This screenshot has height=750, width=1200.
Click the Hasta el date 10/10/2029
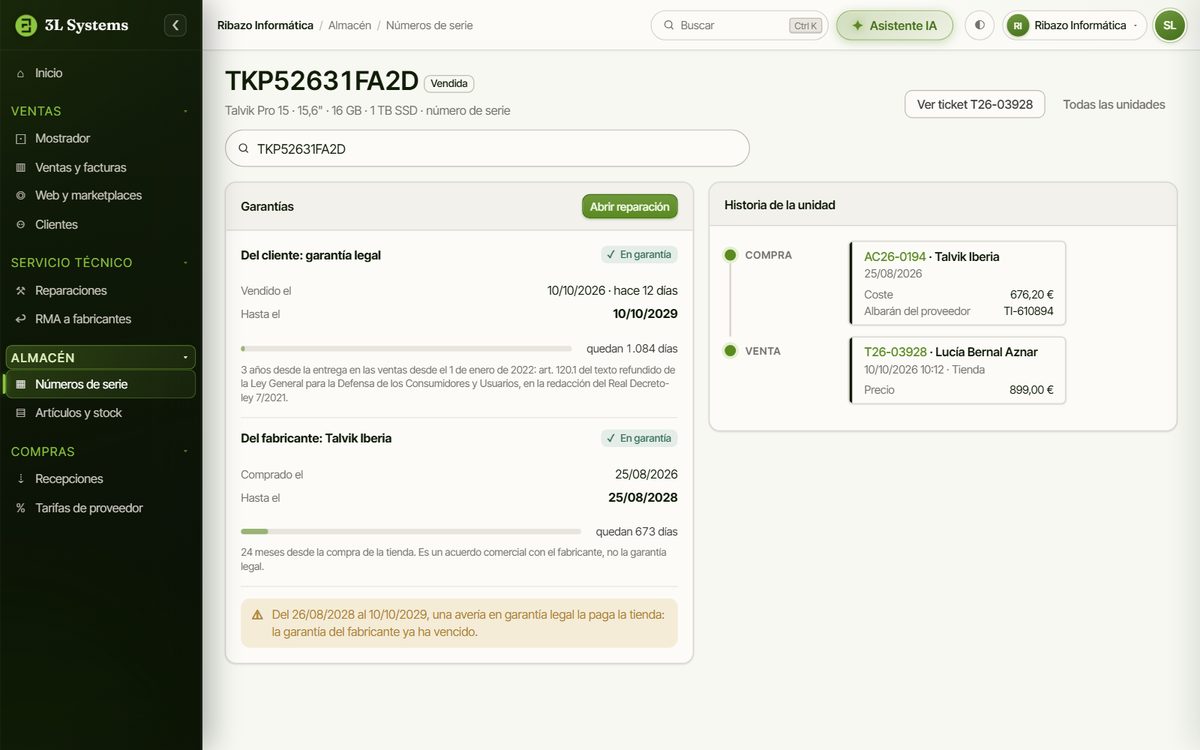645,314
